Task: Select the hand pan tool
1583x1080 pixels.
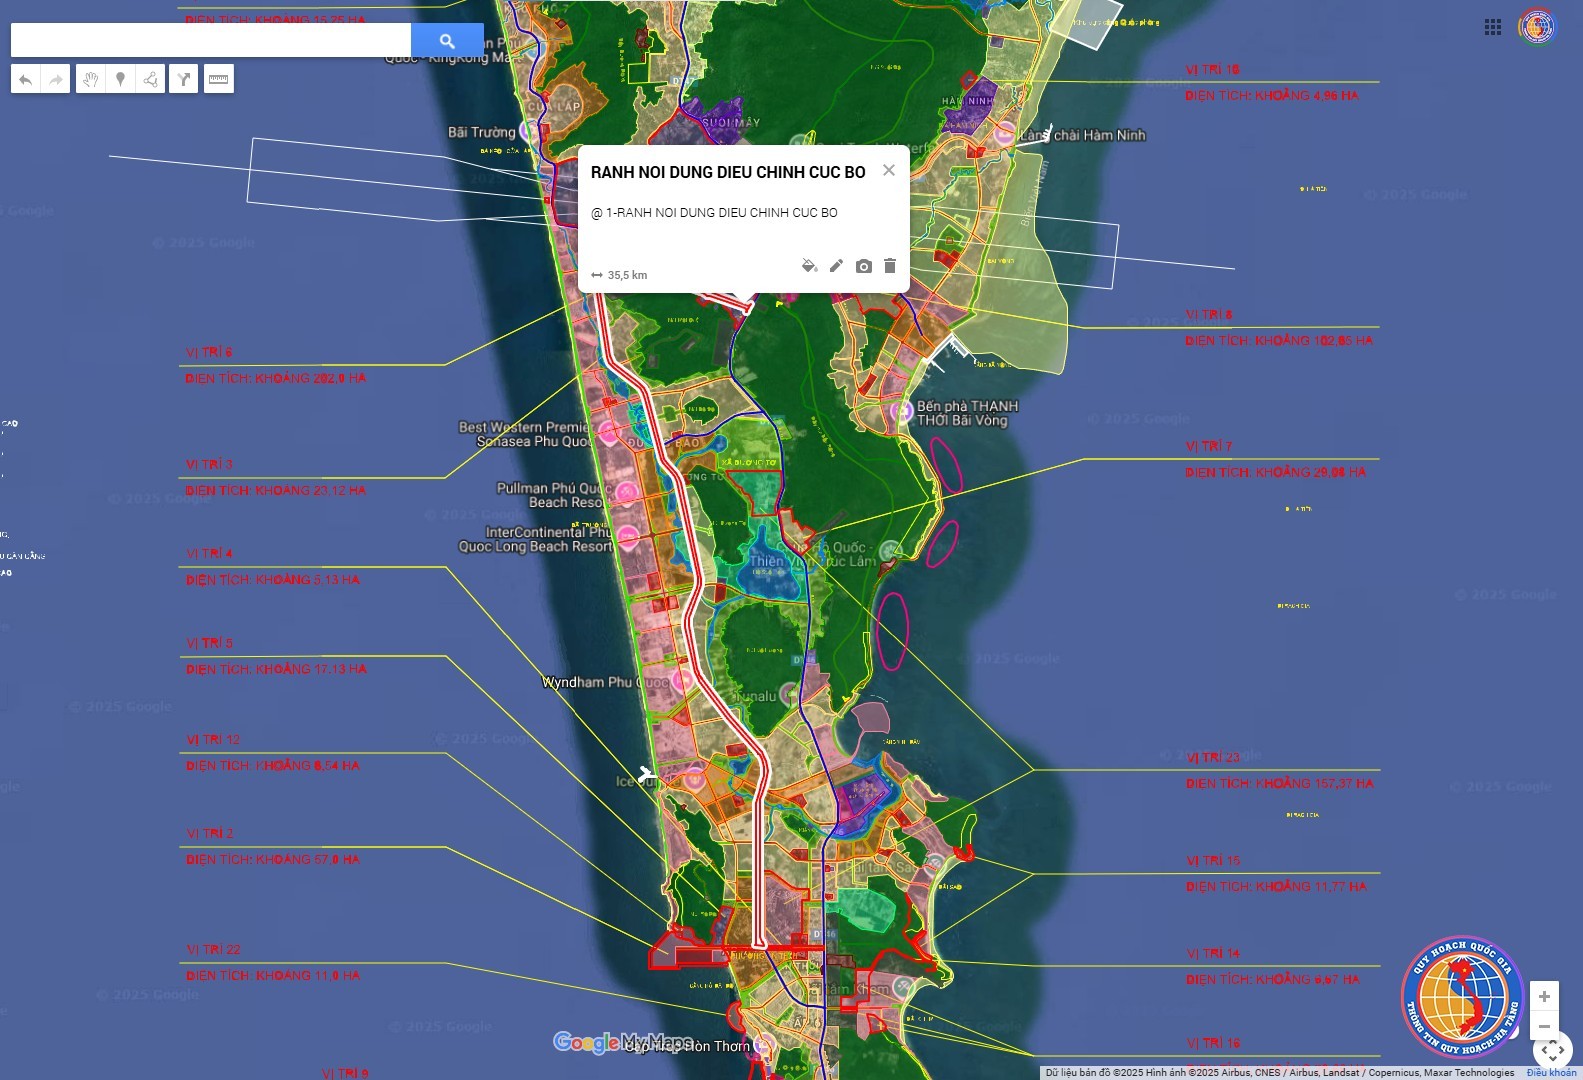Action: click(x=90, y=79)
